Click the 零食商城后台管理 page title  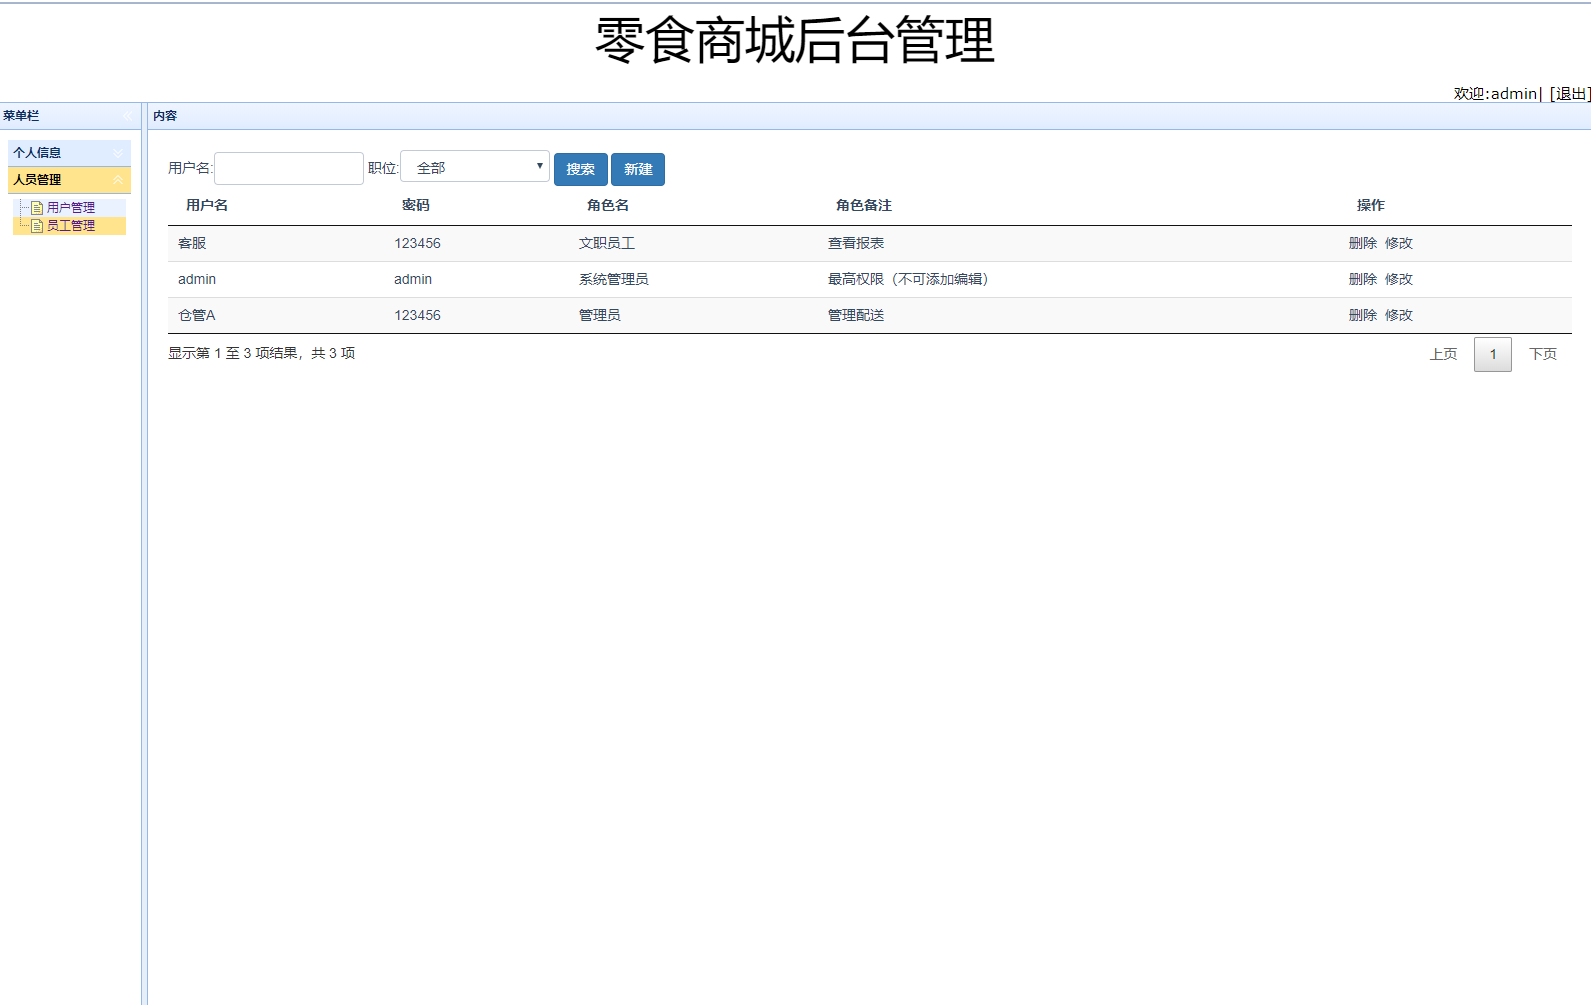[x=795, y=40]
